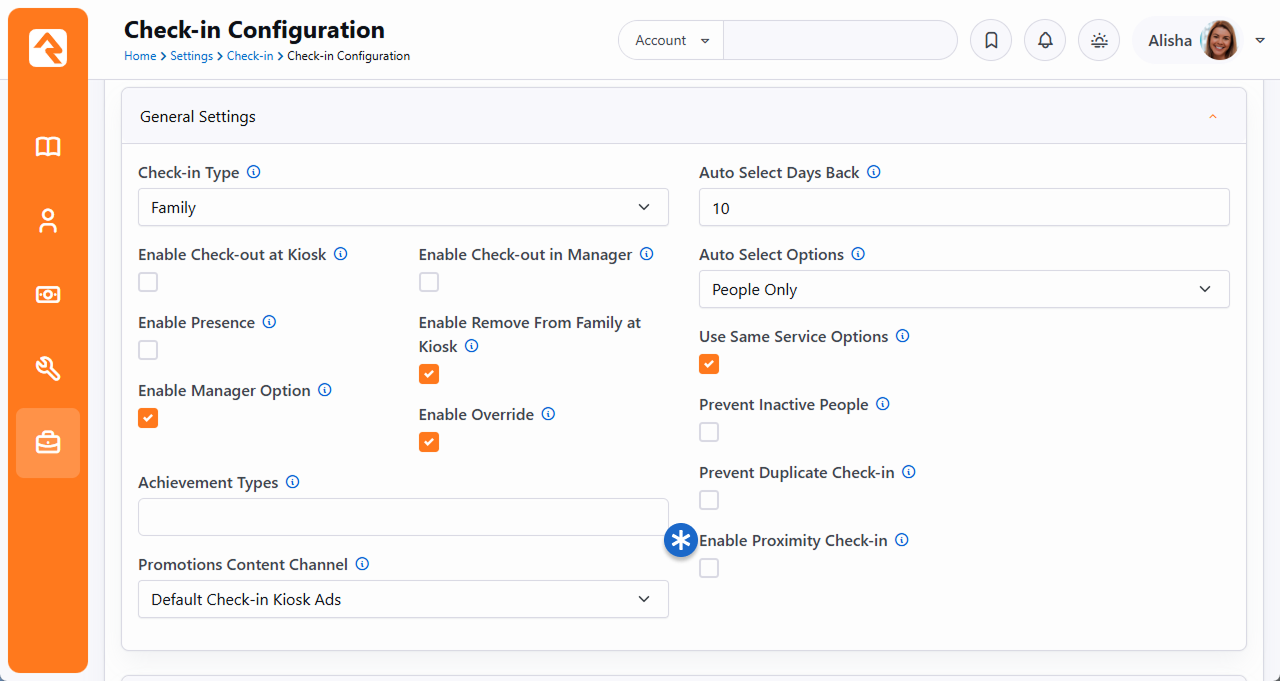The height and width of the screenshot is (681, 1280).
Task: Open the finance money icon in sidebar
Action: tap(48, 295)
